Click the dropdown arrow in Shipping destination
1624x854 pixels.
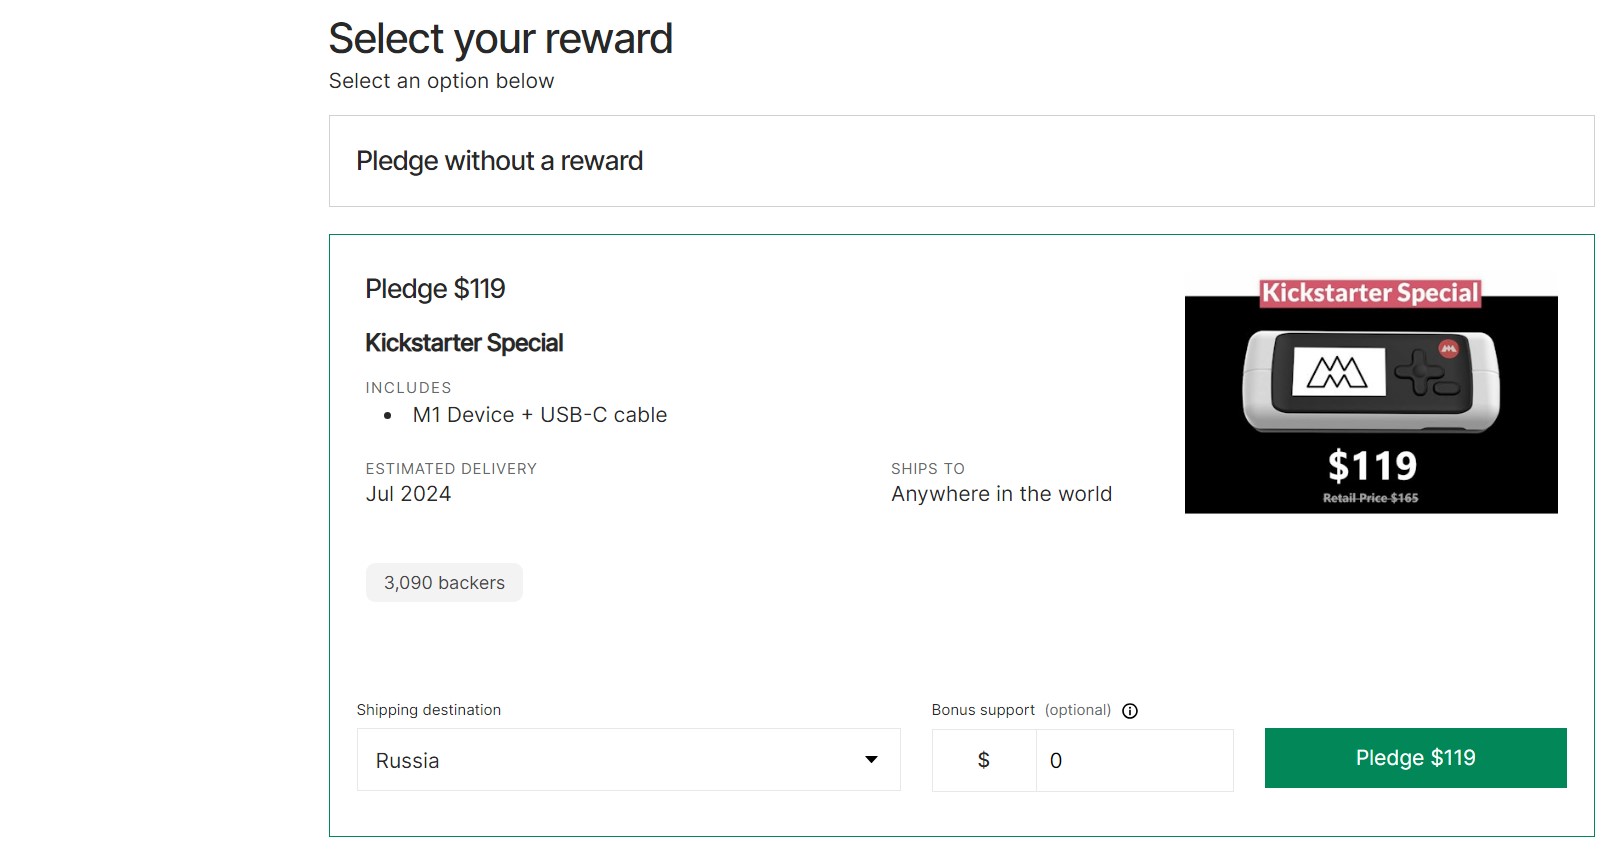pyautogui.click(x=871, y=760)
